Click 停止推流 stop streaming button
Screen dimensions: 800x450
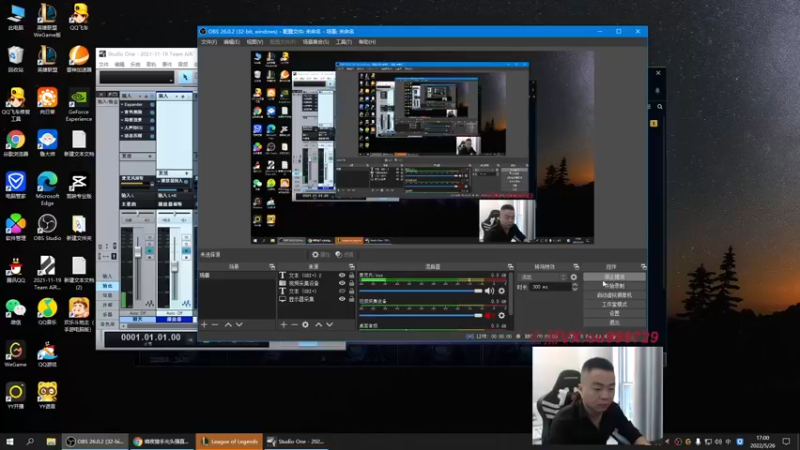[614, 277]
